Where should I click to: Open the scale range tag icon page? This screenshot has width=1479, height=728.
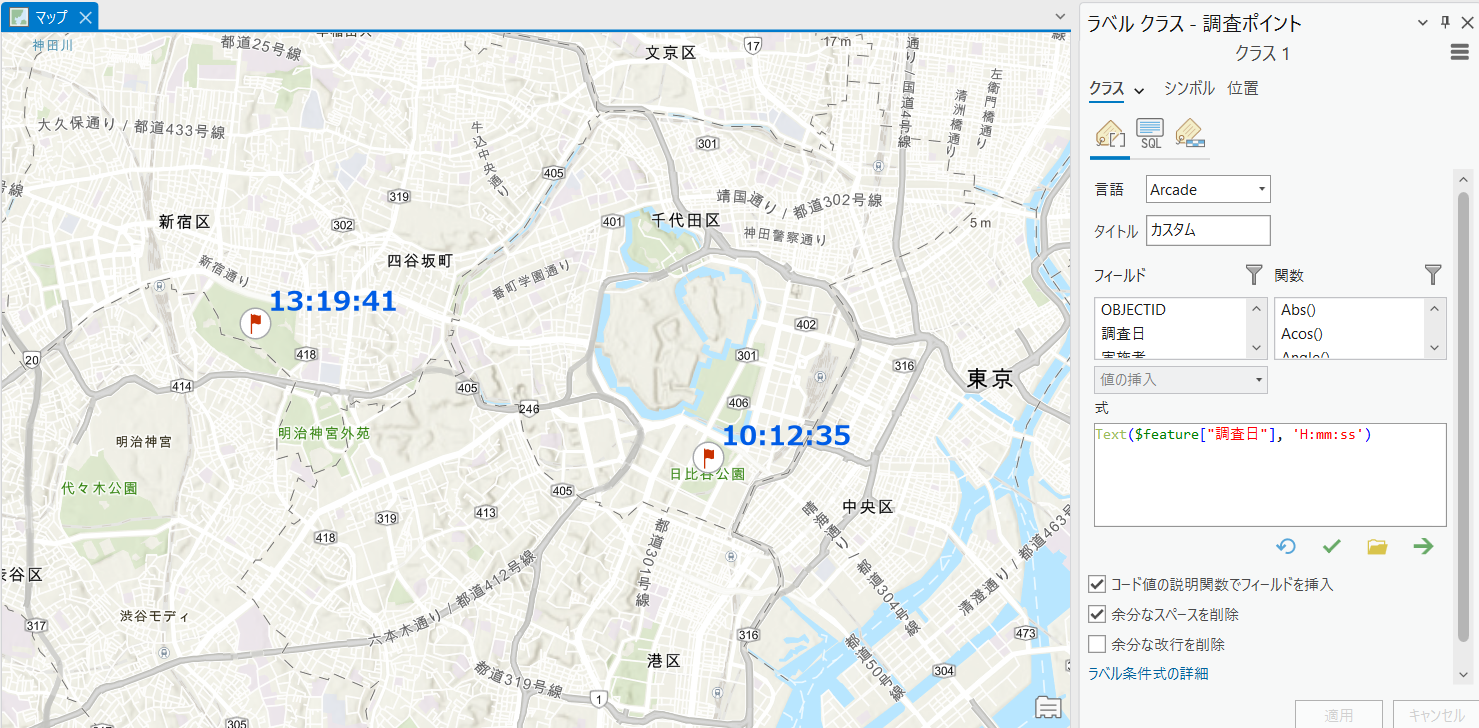click(x=1189, y=133)
